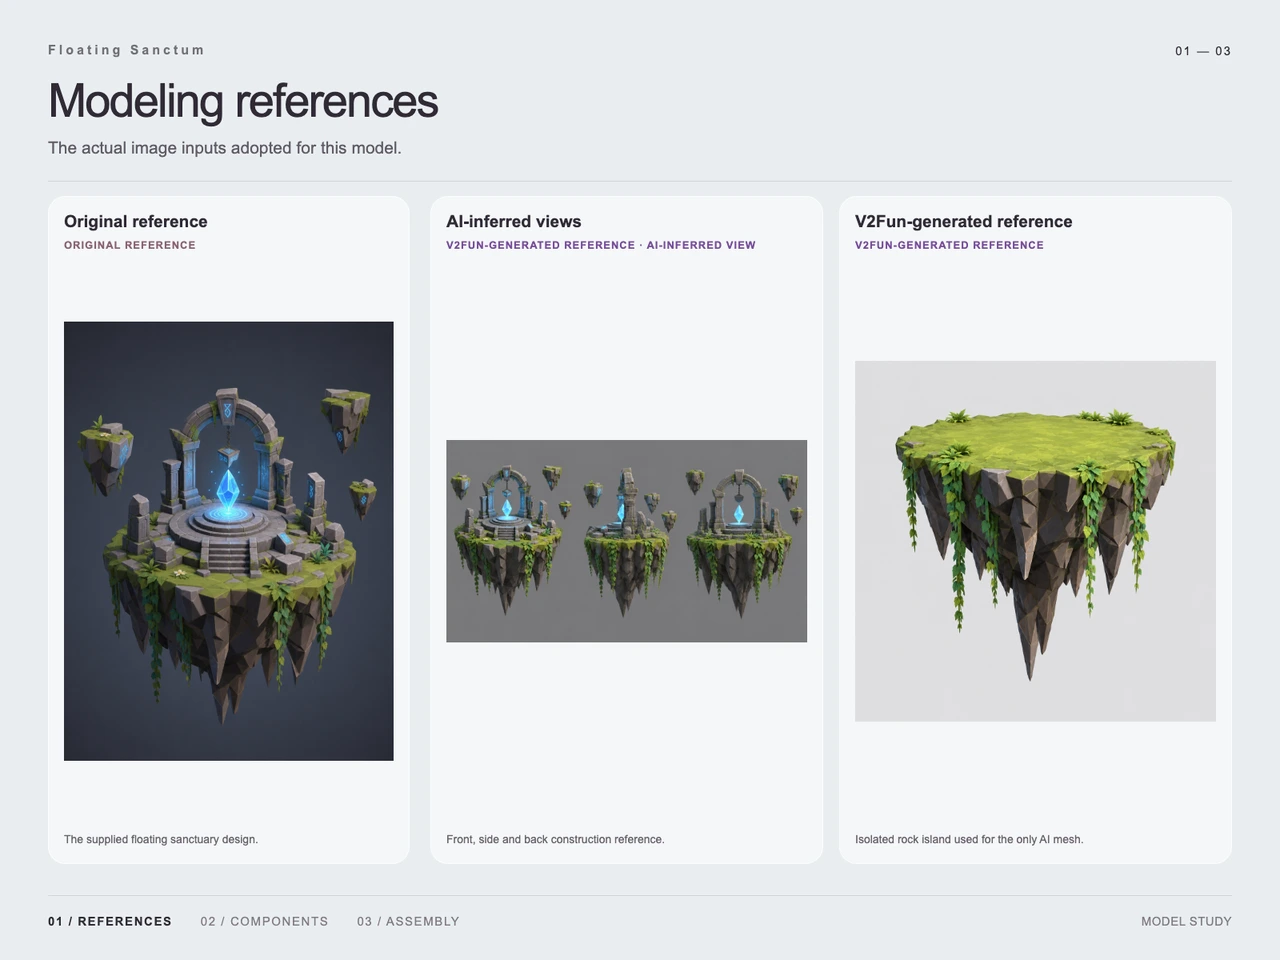Select the isolated rock island image
This screenshot has height=960, width=1280.
coord(1035,541)
